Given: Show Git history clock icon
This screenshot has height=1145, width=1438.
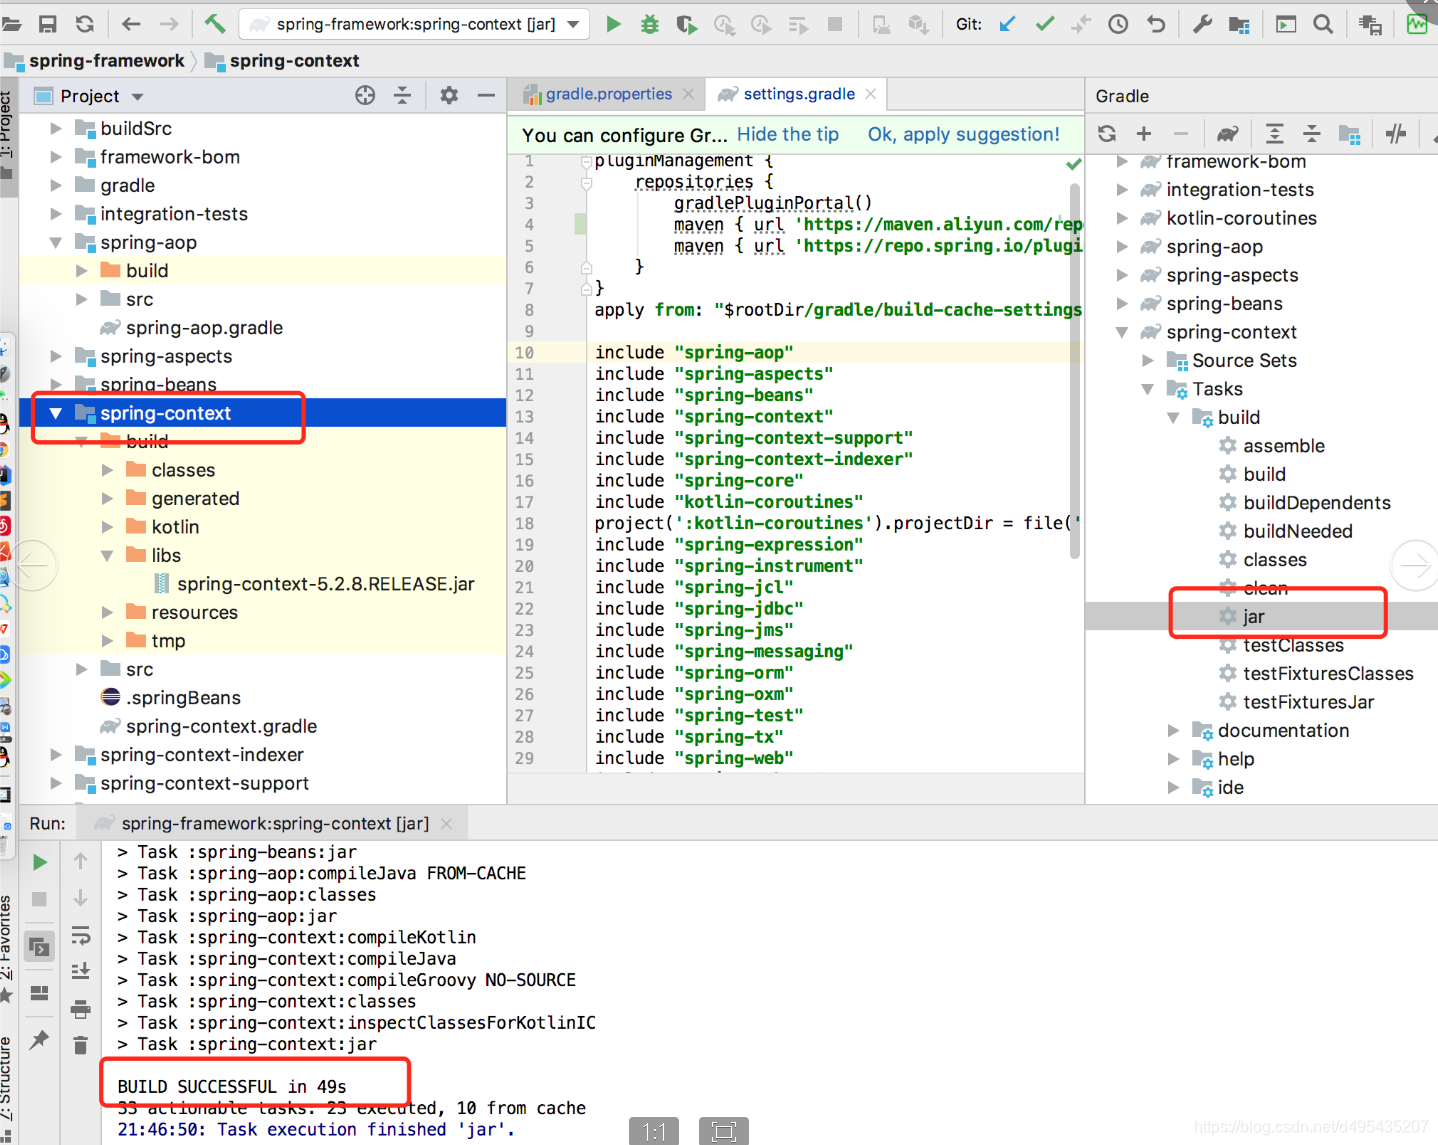Looking at the screenshot, I should pyautogui.click(x=1118, y=24).
